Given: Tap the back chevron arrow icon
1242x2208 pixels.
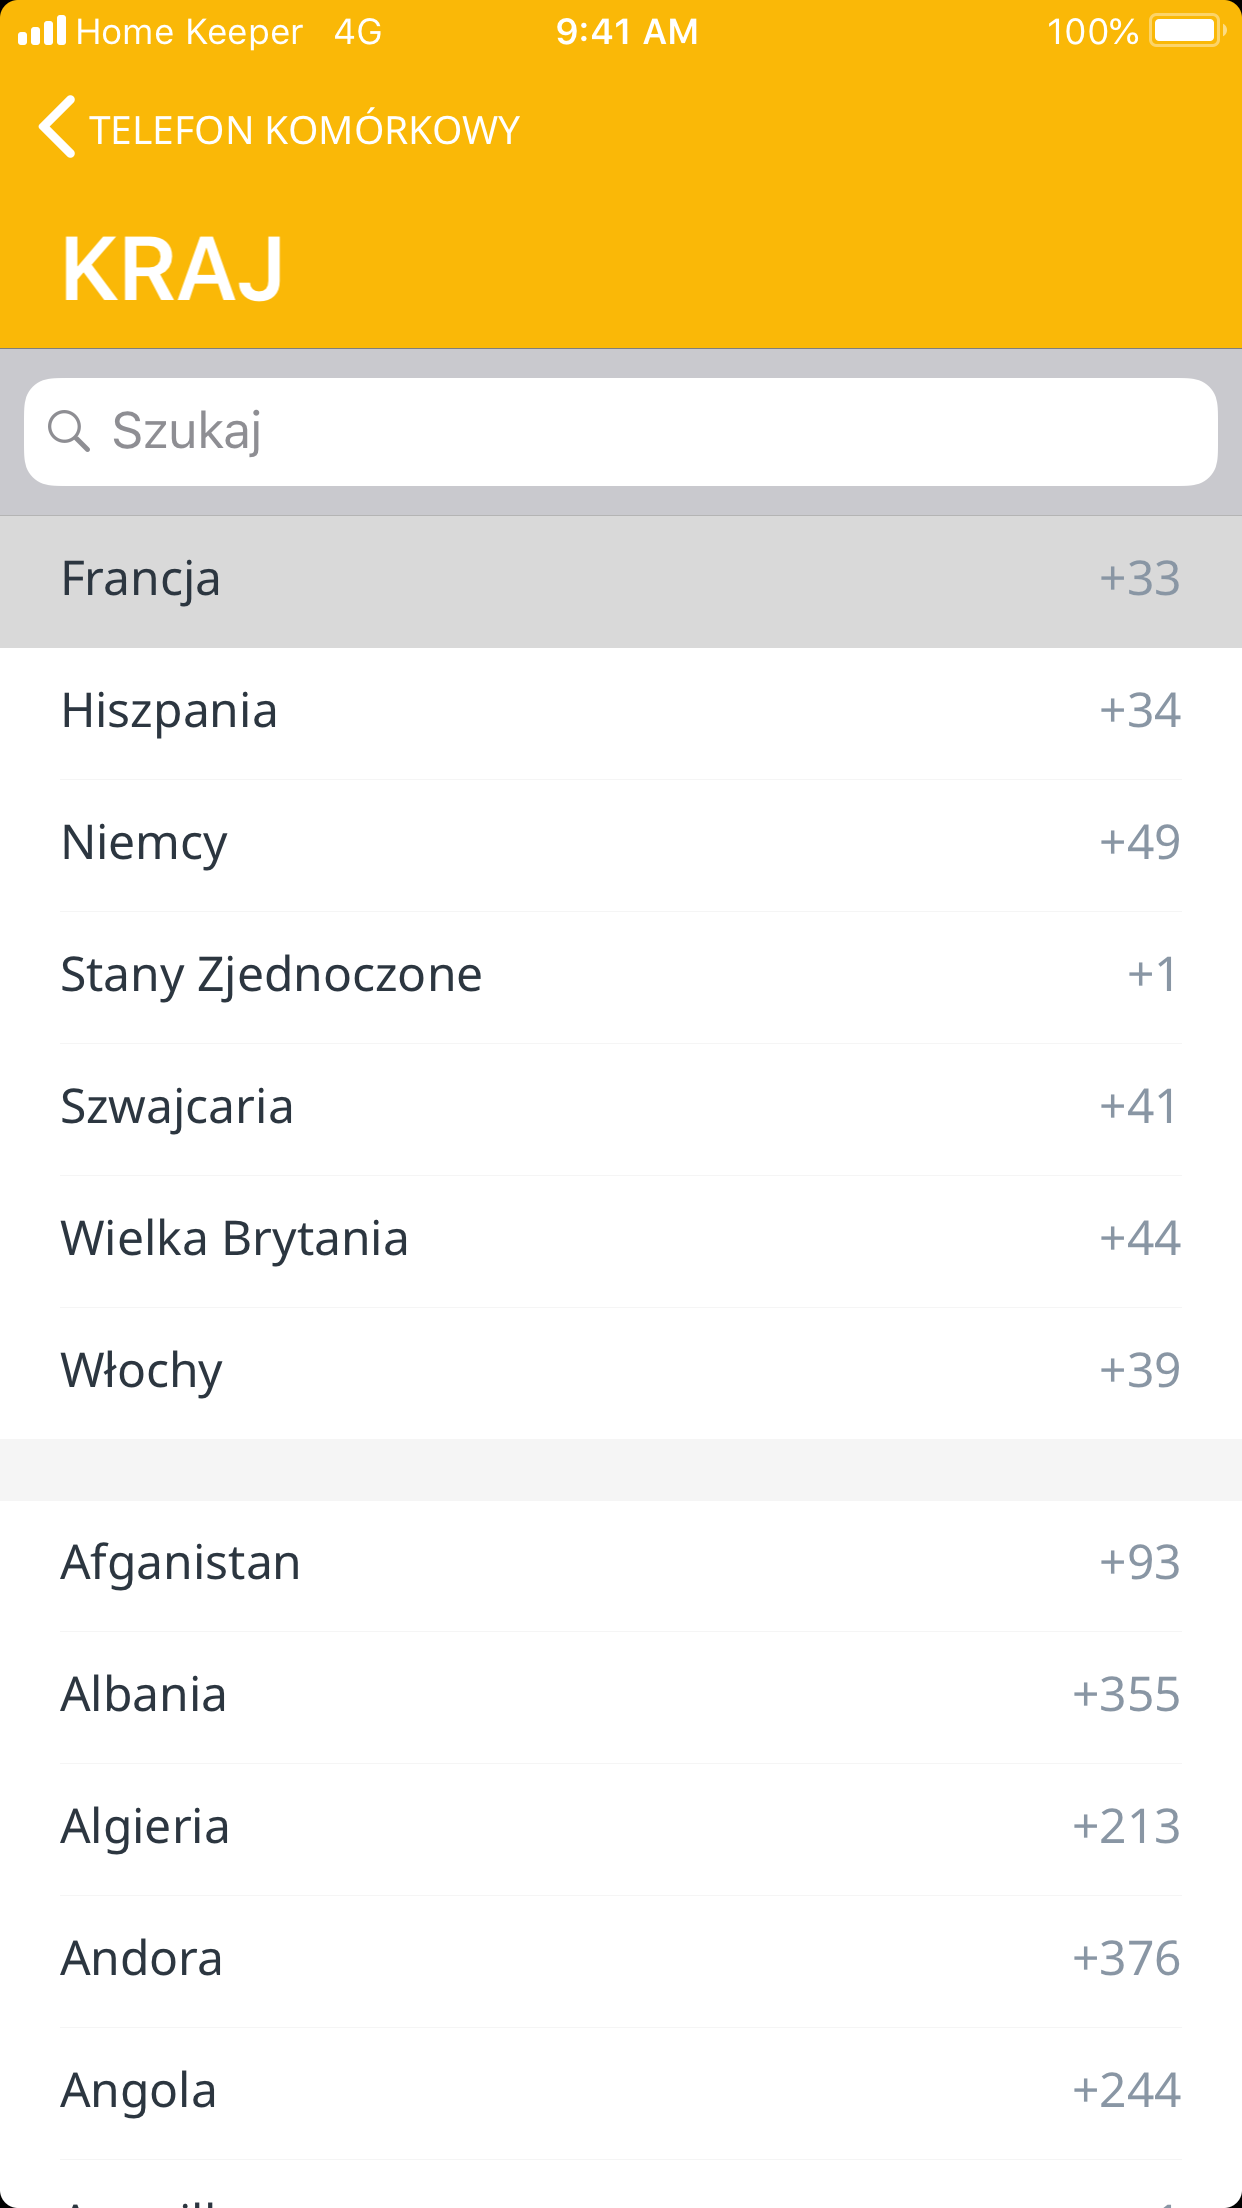Looking at the screenshot, I should [x=57, y=128].
